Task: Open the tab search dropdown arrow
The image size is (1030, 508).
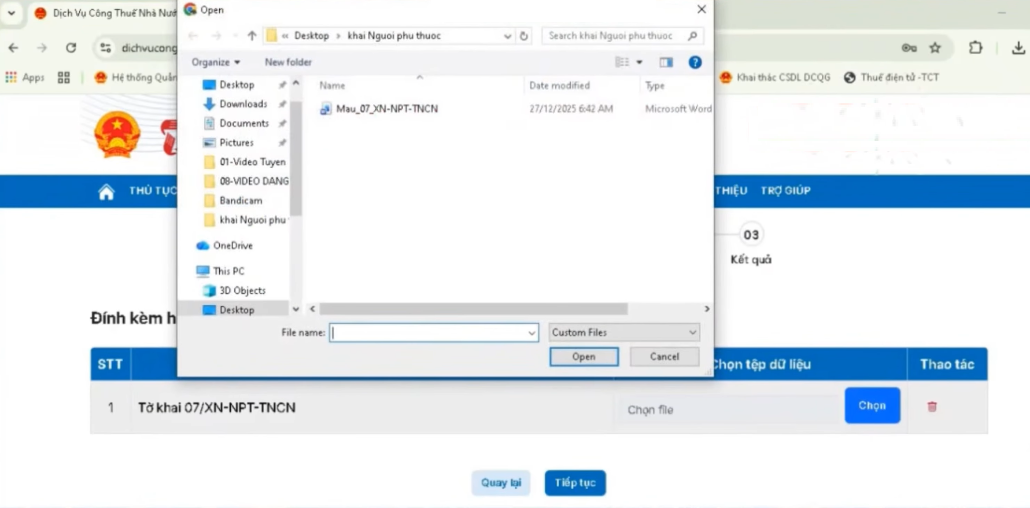Action: click(11, 12)
